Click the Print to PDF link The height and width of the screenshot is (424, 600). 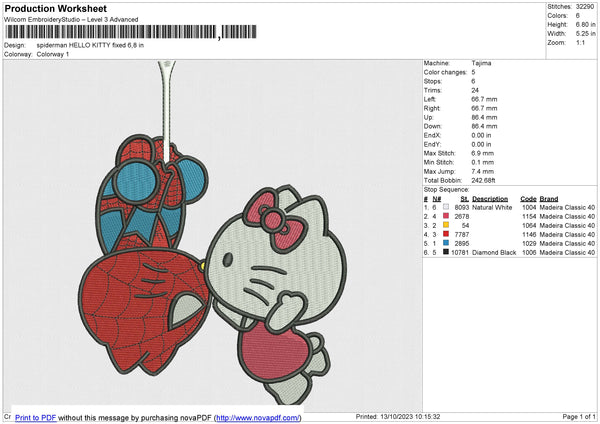pyautogui.click(x=36, y=418)
